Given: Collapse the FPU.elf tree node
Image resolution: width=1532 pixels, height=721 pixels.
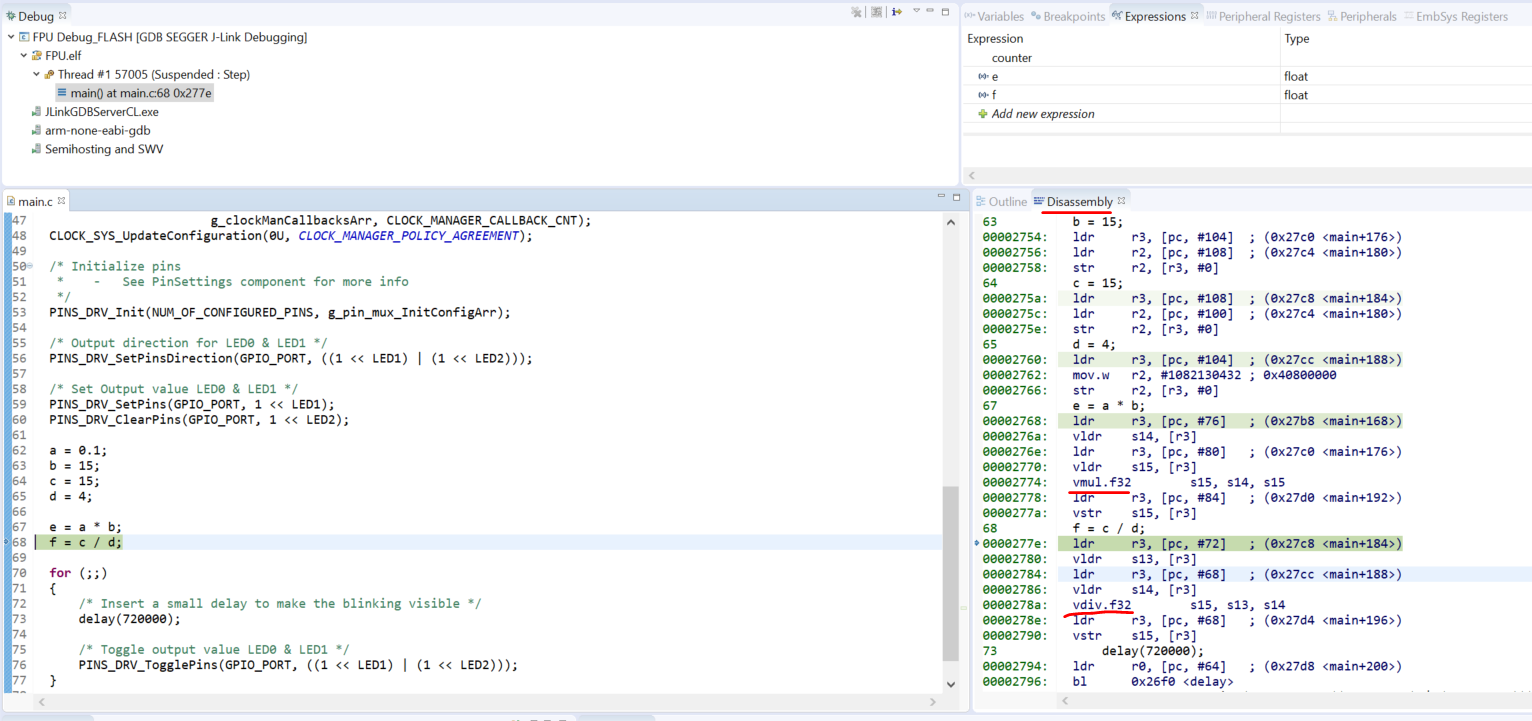Looking at the screenshot, I should [22, 55].
